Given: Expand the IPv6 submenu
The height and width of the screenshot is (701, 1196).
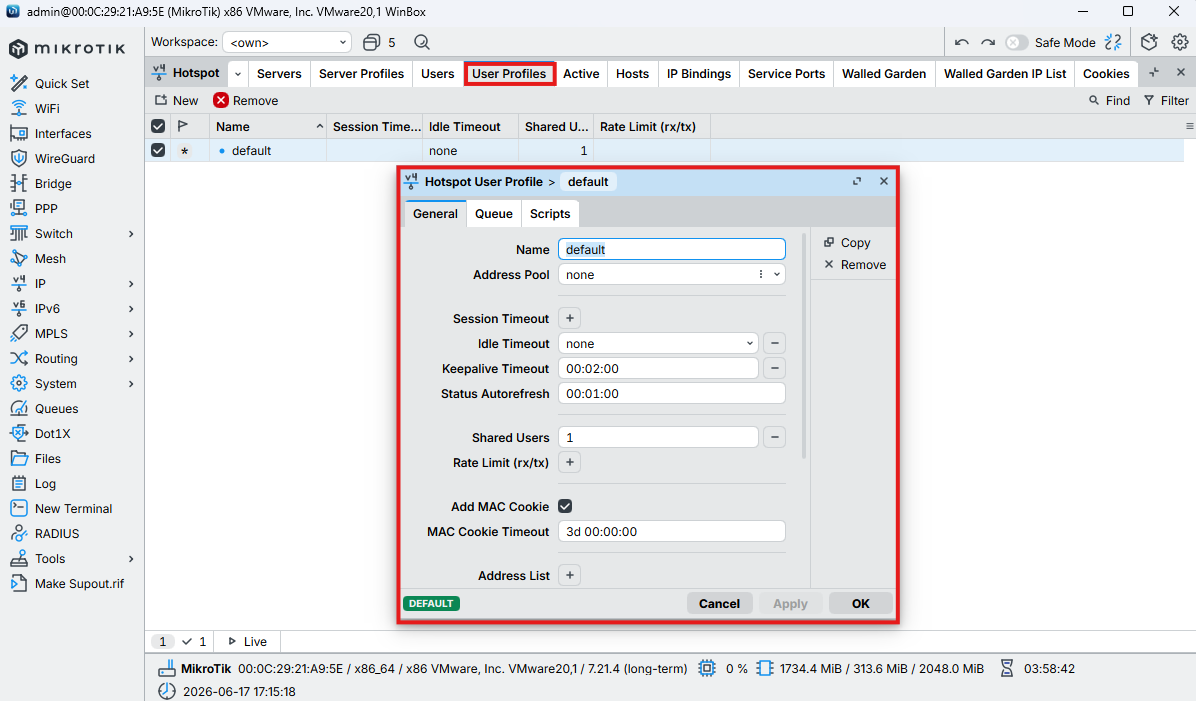Looking at the screenshot, I should pos(131,309).
